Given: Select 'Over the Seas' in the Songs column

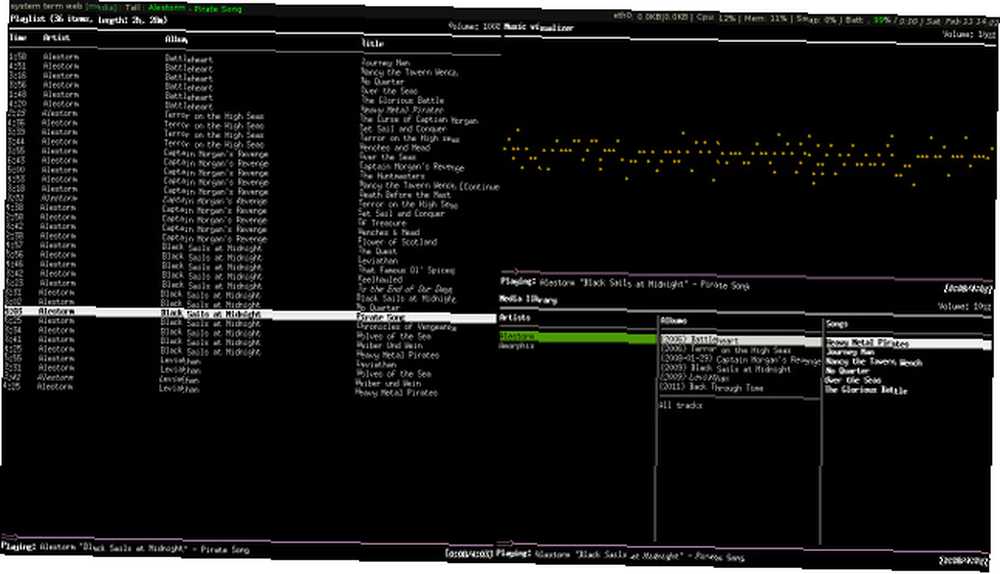Looking at the screenshot, I should pos(853,380).
